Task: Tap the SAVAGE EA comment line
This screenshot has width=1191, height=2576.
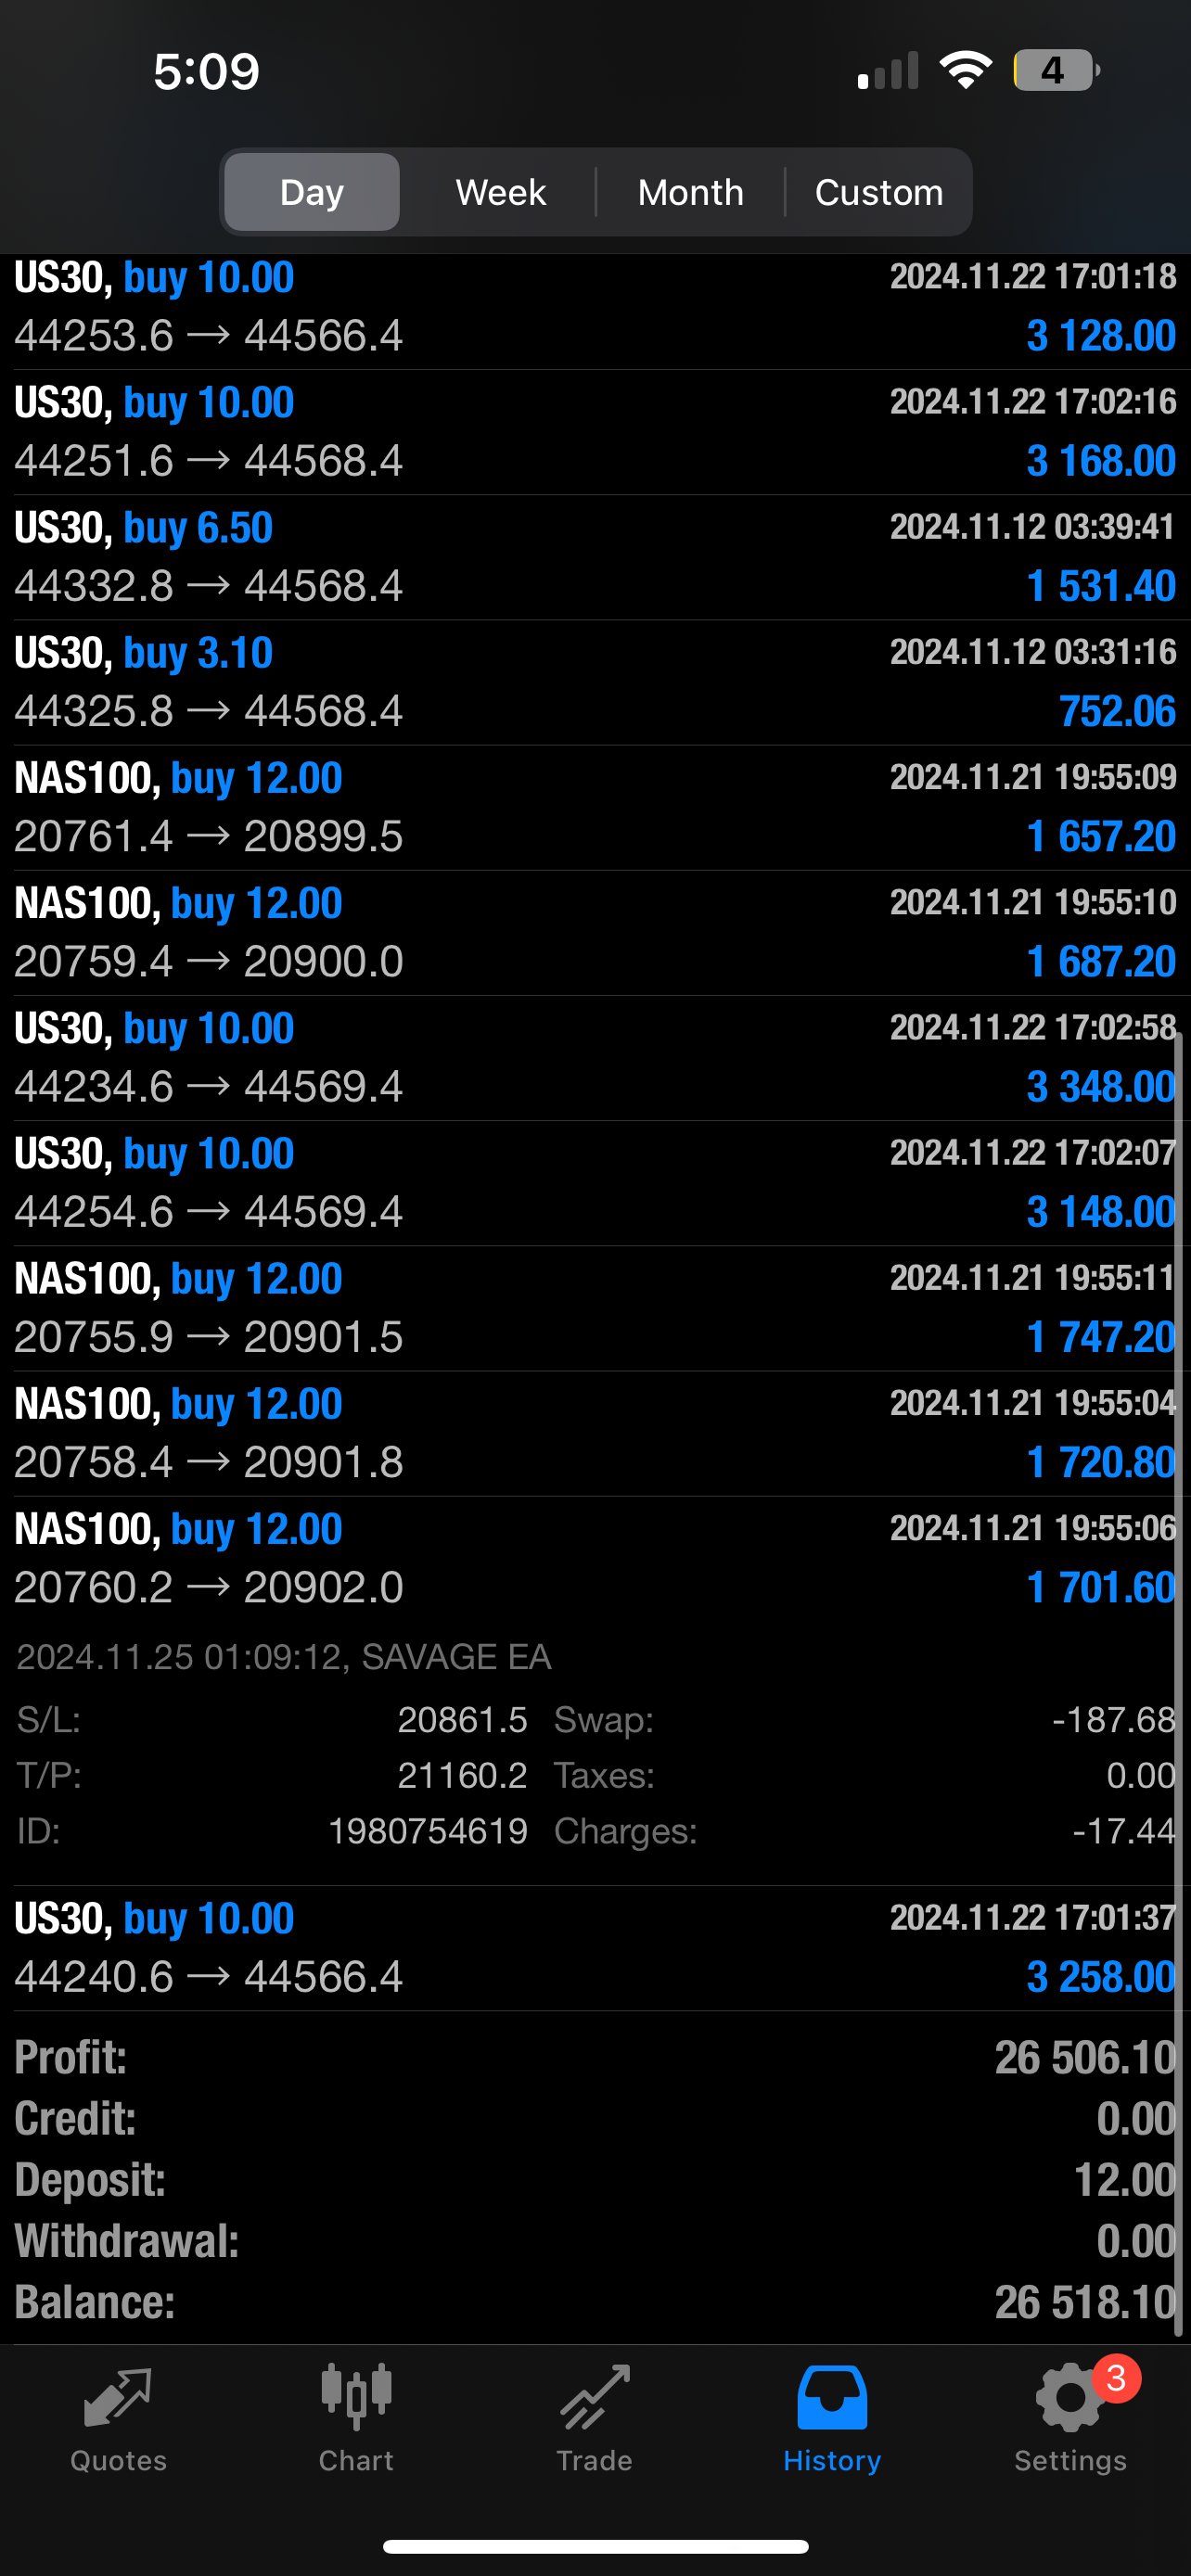Action: 284,1657
